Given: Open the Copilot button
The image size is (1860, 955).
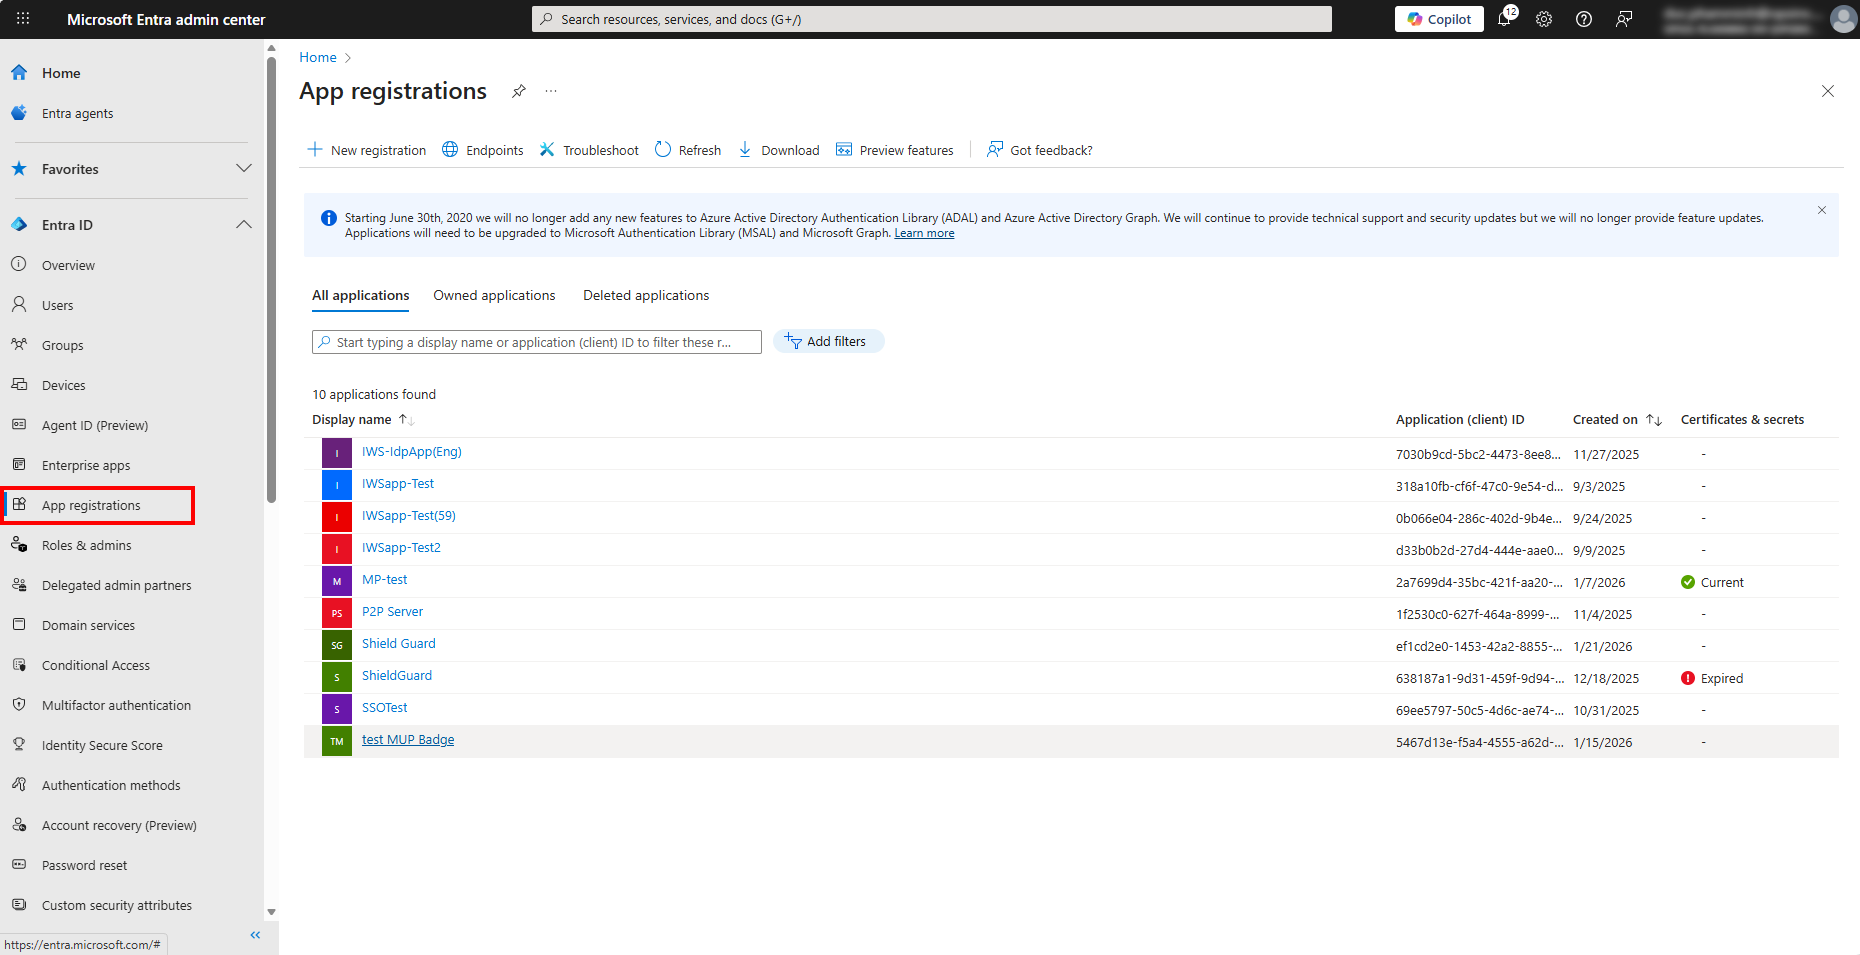Looking at the screenshot, I should pyautogui.click(x=1439, y=19).
